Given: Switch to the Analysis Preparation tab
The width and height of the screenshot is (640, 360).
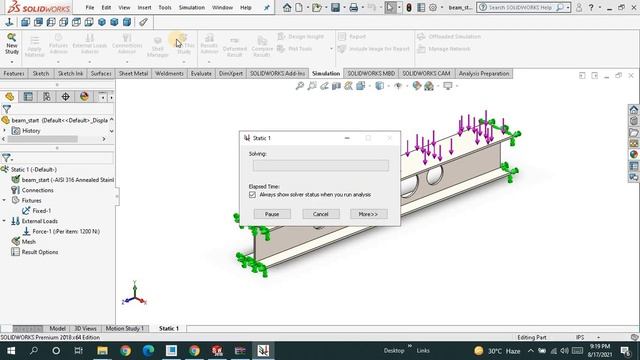Looking at the screenshot, I should click(484, 73).
